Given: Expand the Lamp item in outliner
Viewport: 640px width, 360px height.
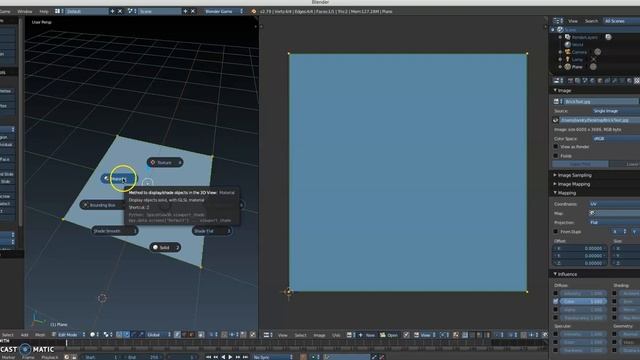Looking at the screenshot, I should point(560,60).
